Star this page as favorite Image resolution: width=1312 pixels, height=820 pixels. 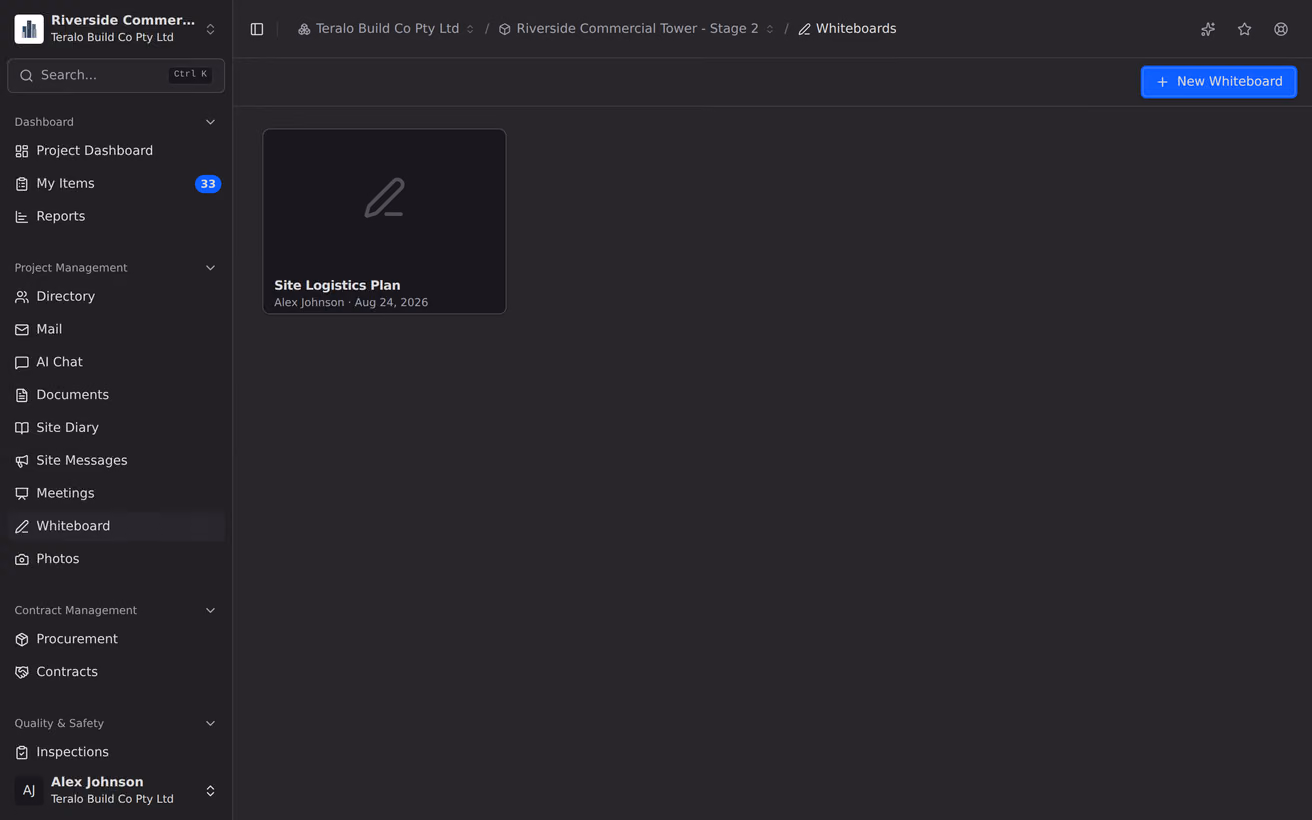(1244, 29)
